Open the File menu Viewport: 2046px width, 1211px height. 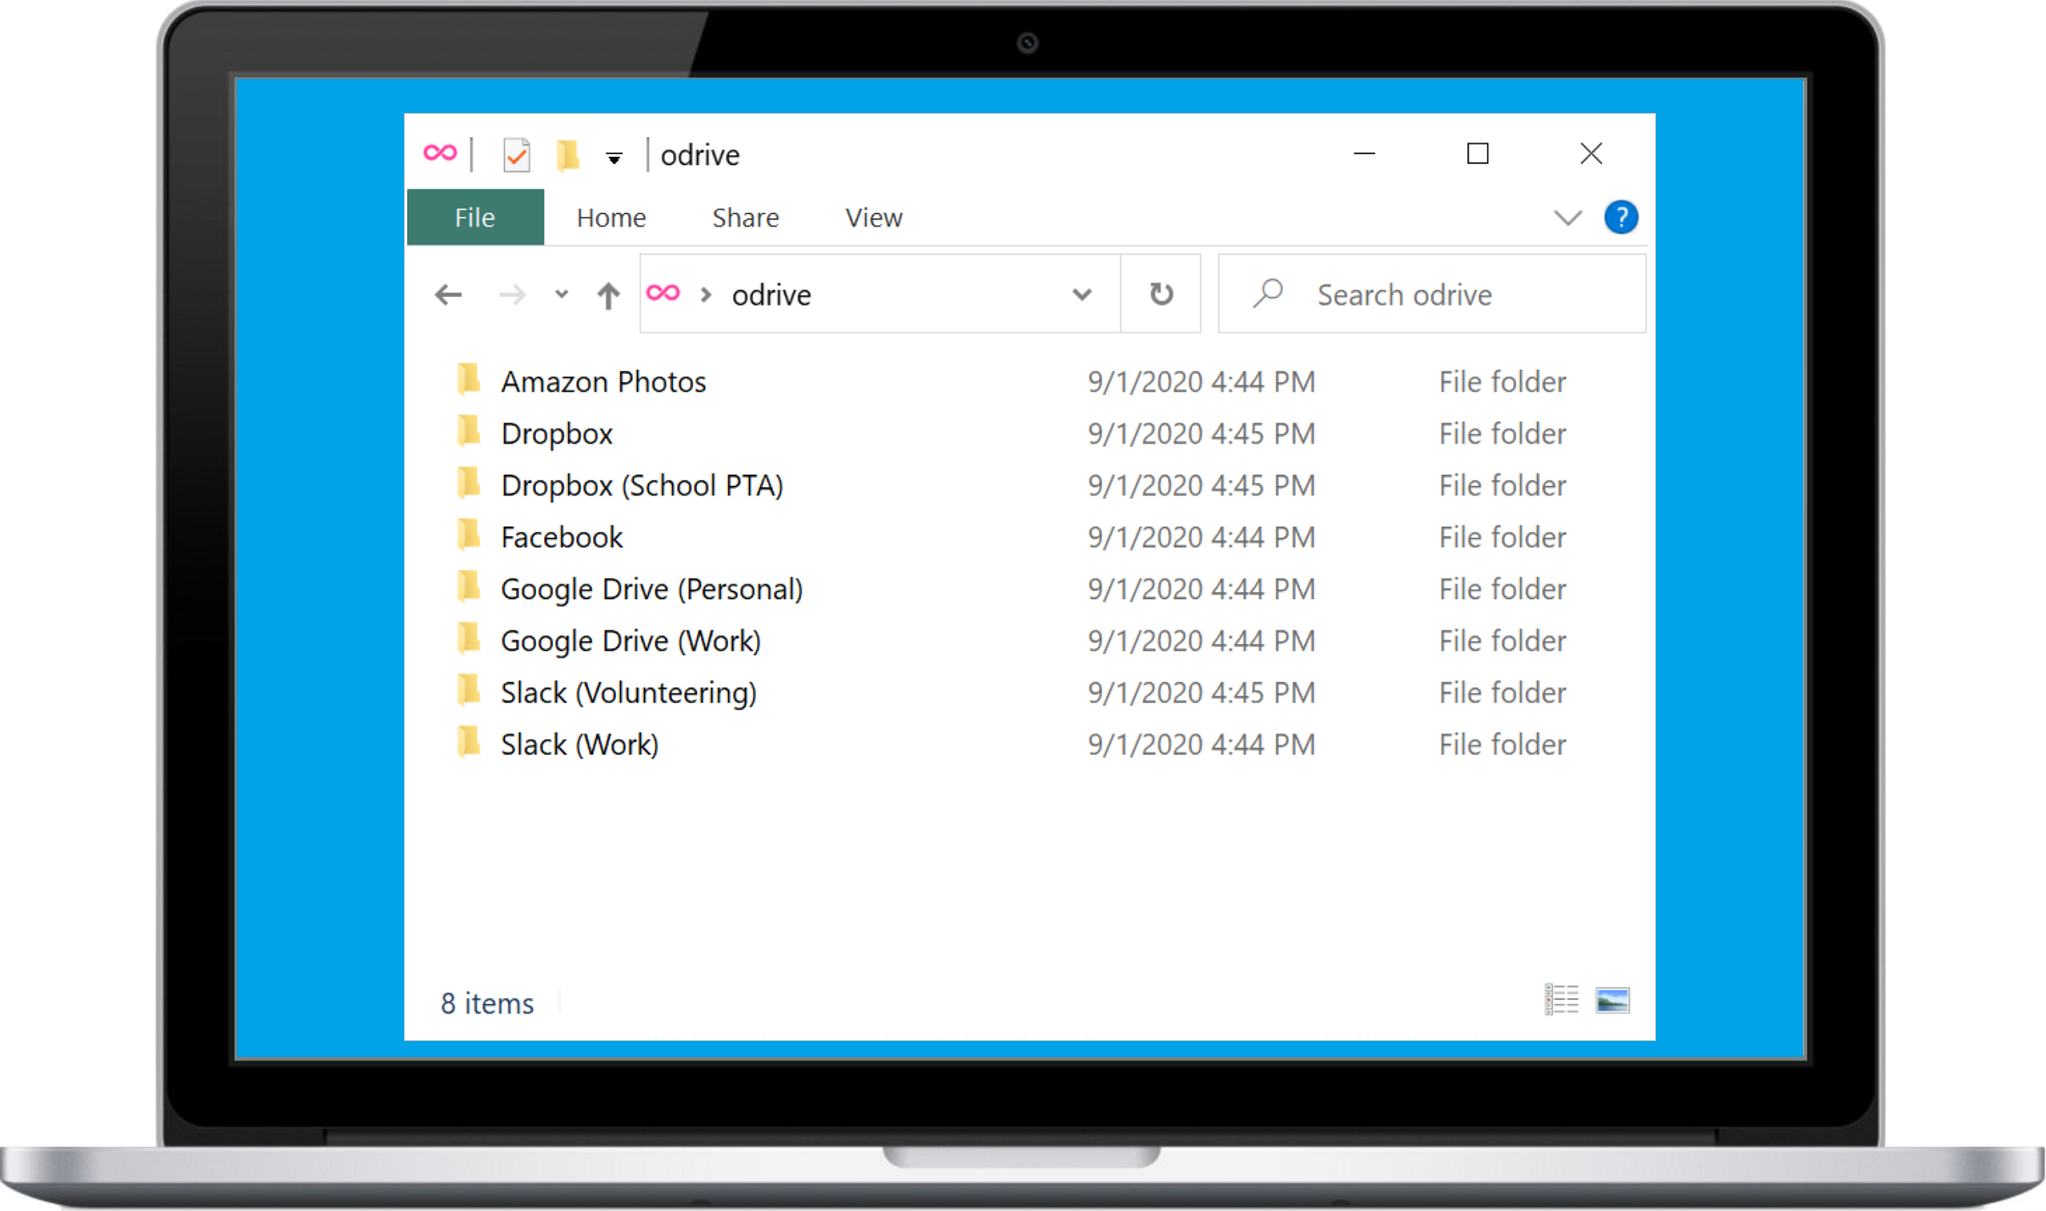(x=474, y=217)
